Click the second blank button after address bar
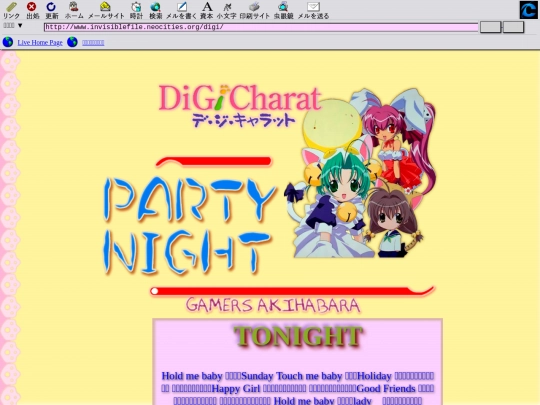This screenshot has height=405, width=540. click(513, 27)
